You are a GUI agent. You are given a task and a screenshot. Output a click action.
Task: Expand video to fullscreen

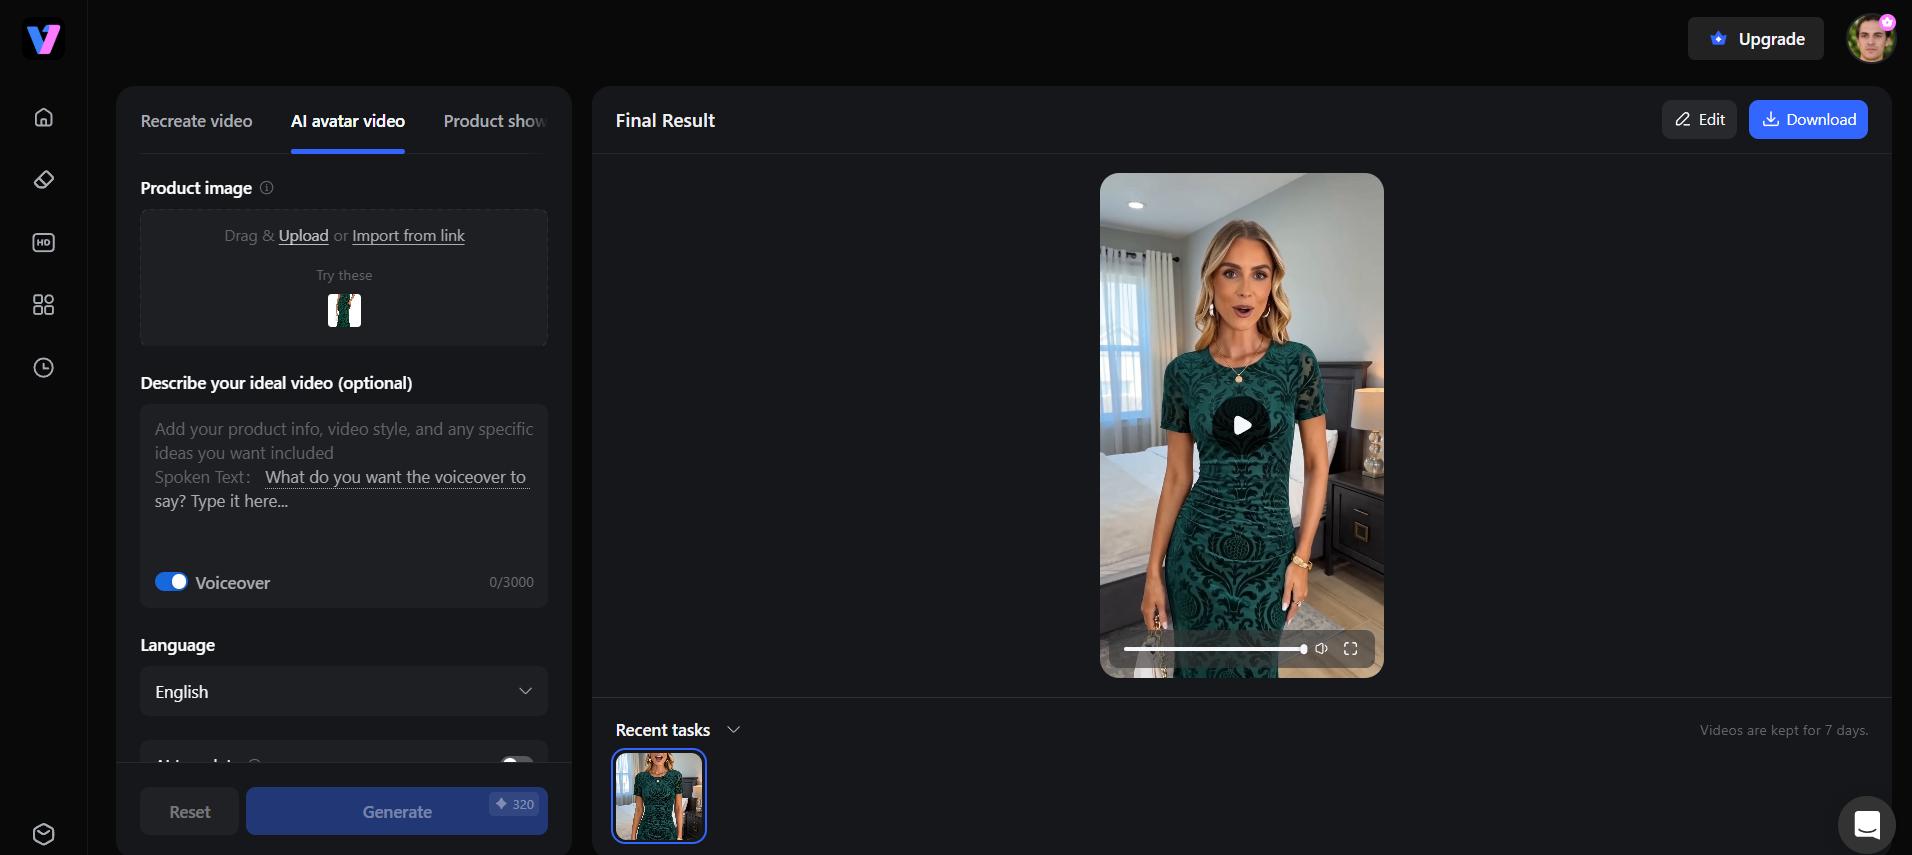[x=1350, y=649]
